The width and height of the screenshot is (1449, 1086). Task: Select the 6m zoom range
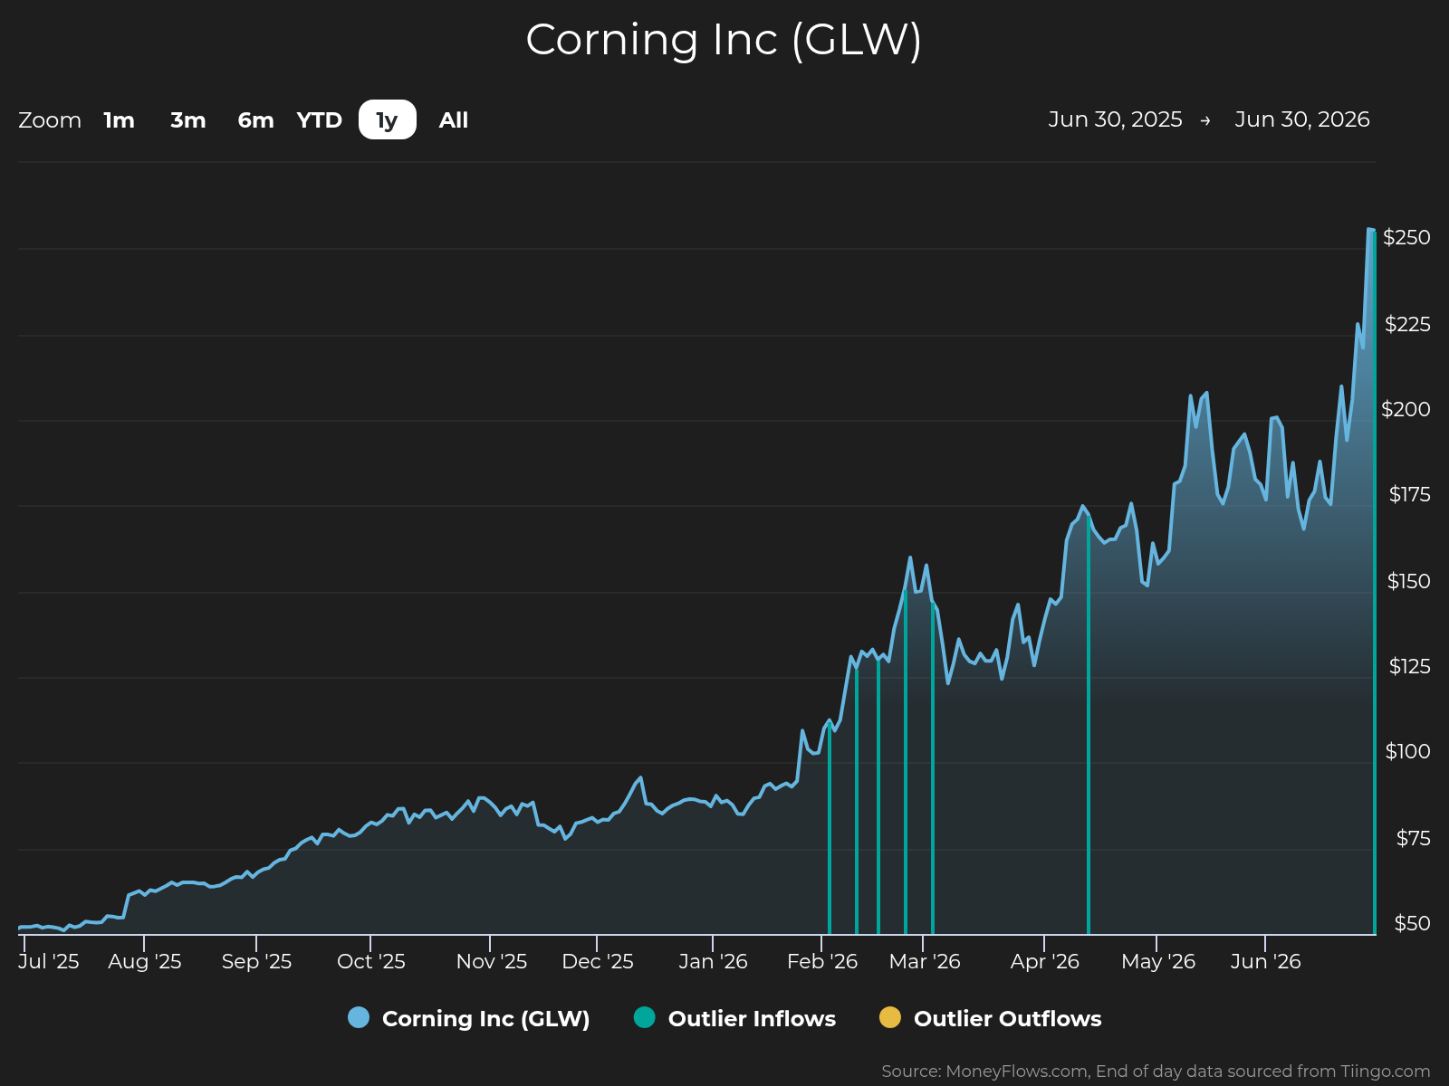tap(256, 120)
